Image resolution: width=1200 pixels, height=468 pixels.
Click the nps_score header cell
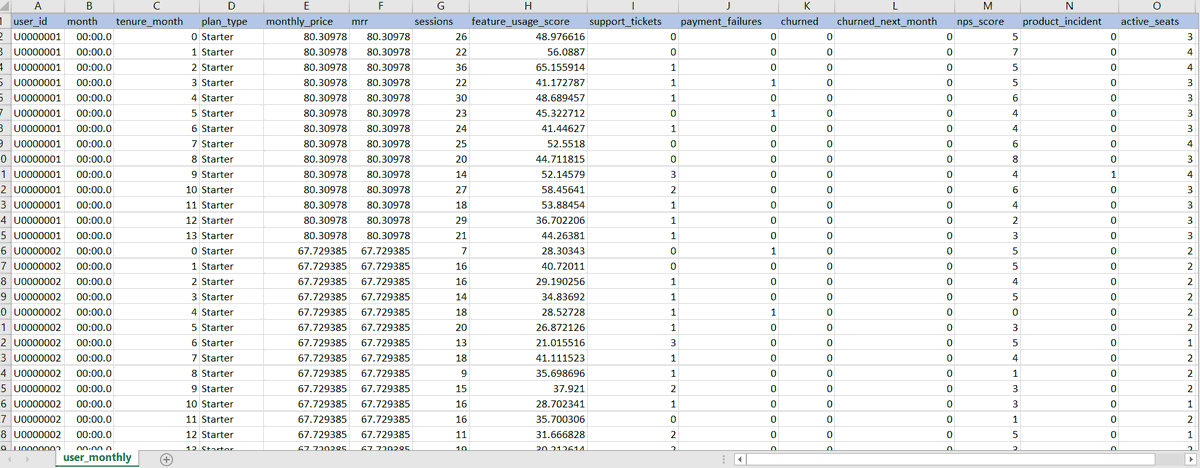coord(985,21)
